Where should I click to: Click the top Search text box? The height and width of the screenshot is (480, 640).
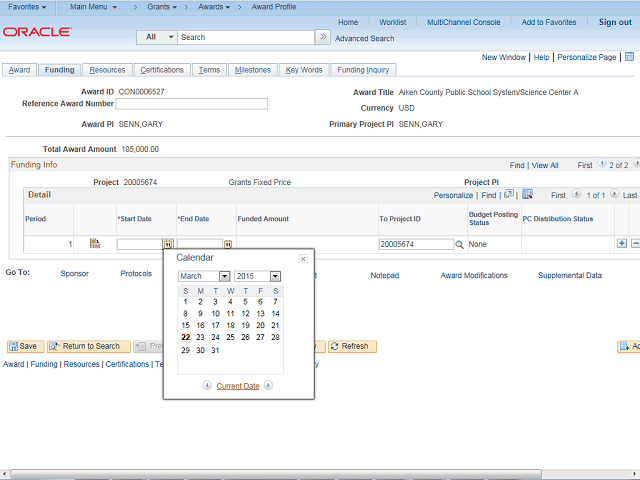point(246,37)
